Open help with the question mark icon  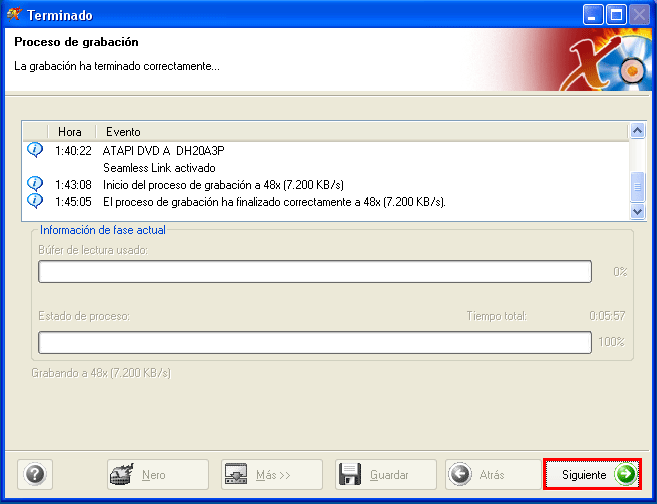tap(35, 474)
